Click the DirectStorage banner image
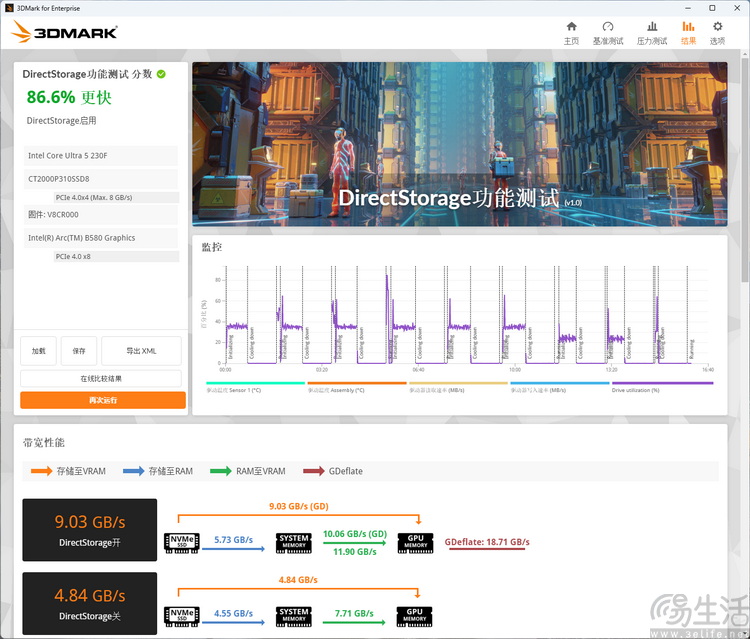This screenshot has width=750, height=639. pyautogui.click(x=460, y=144)
